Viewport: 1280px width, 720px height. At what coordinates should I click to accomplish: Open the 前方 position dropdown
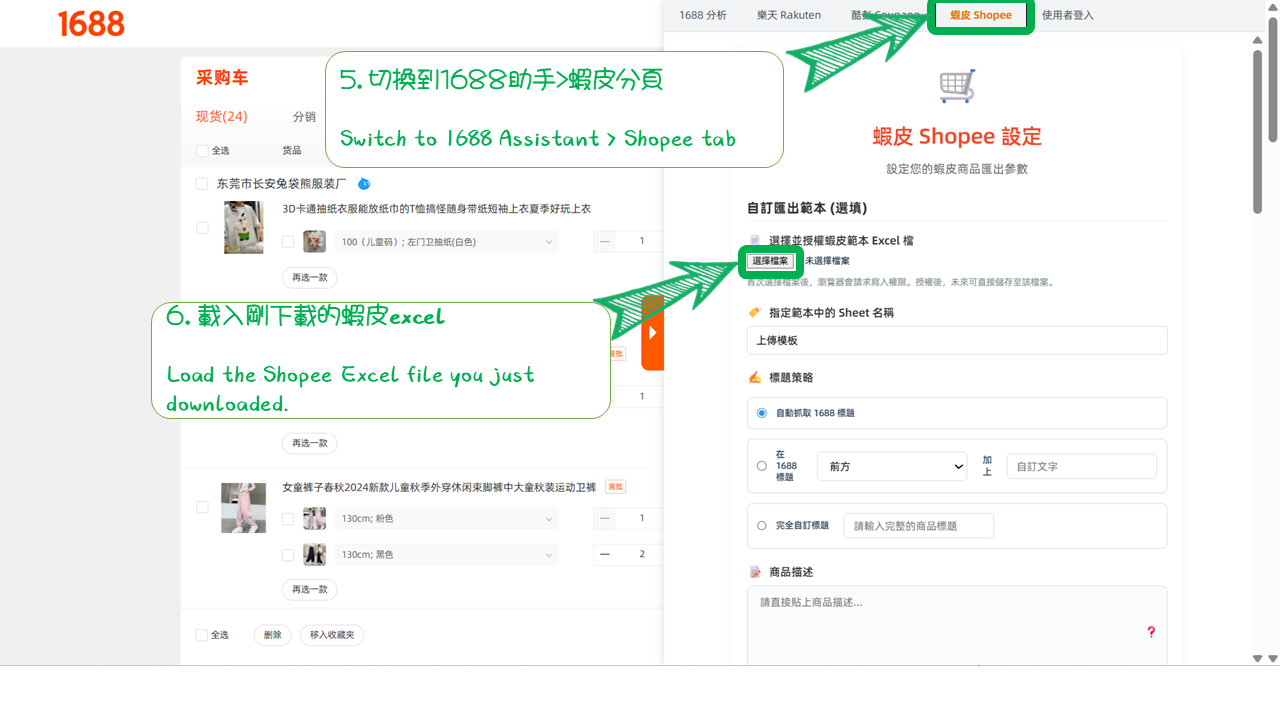pos(891,466)
